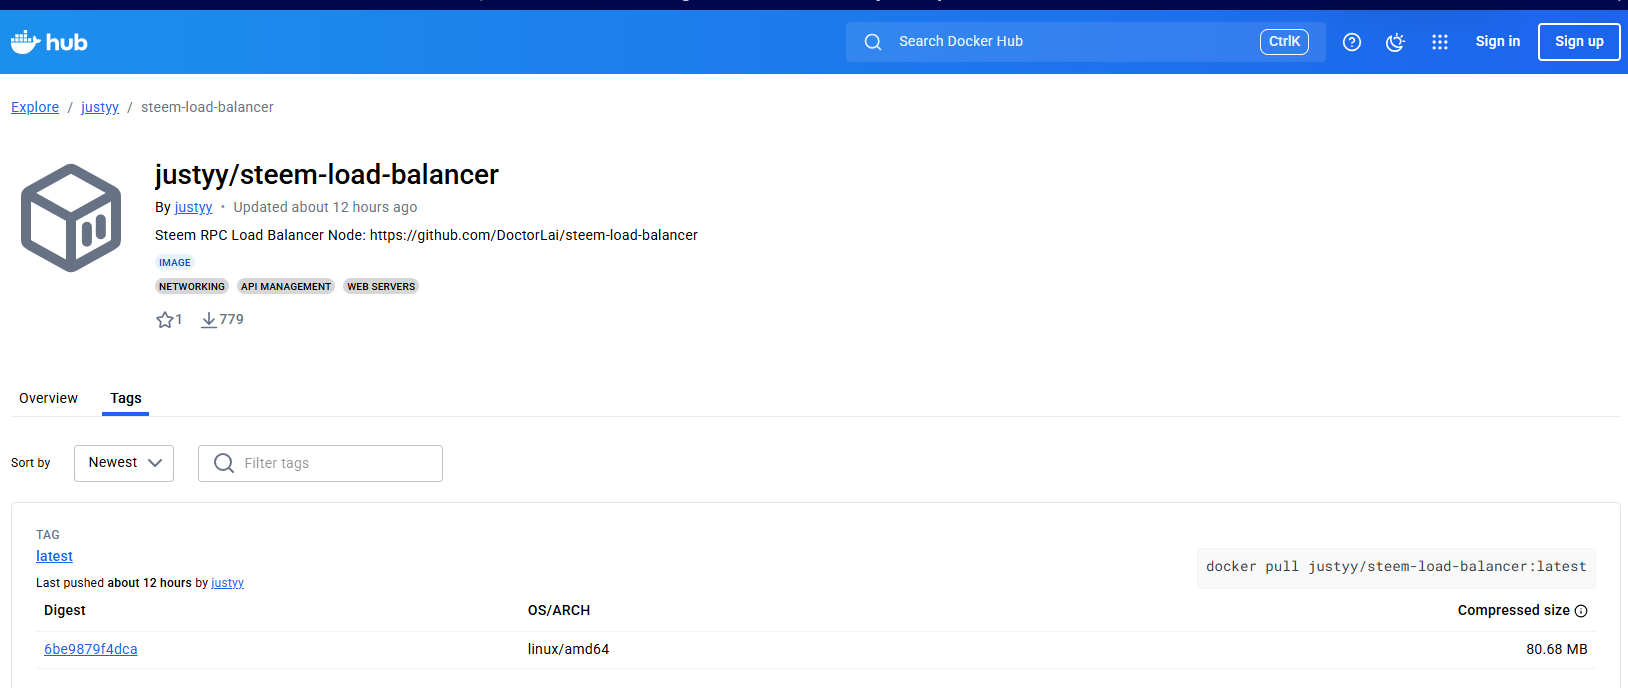Viewport: 1628px width, 688px height.
Task: Open justyy link in last pushed line
Action: (227, 583)
